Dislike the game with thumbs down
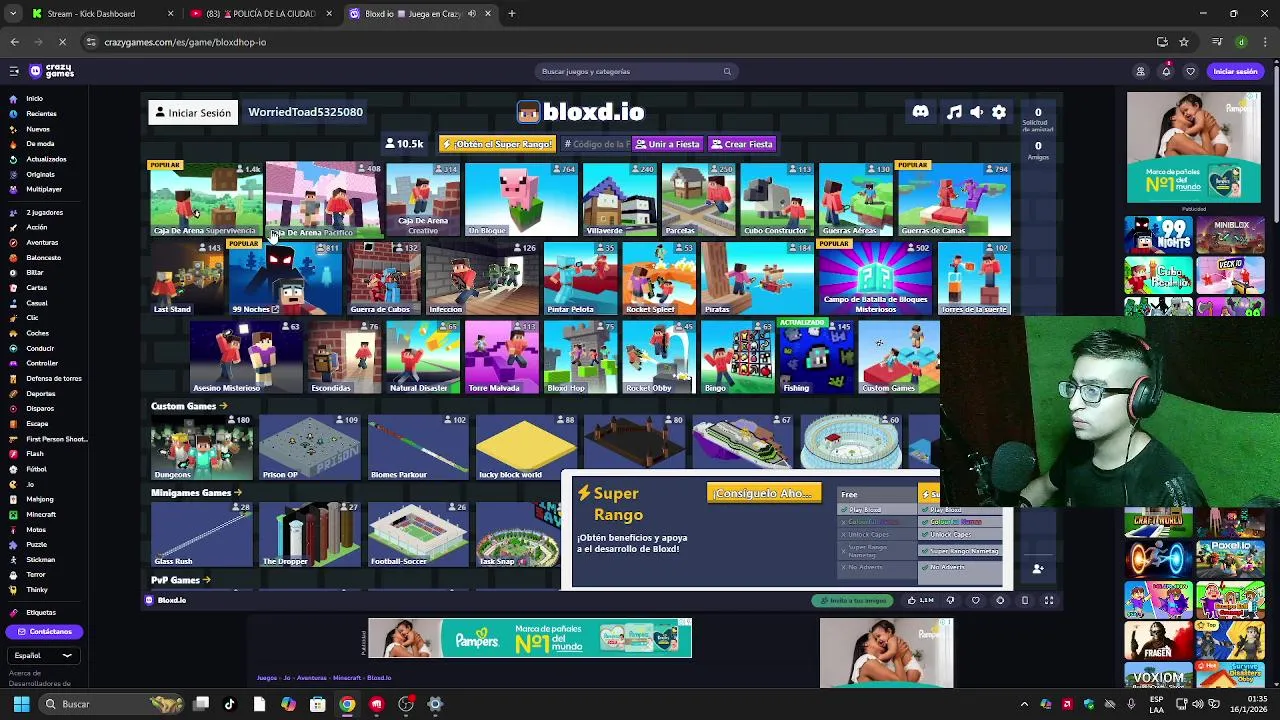 950,600
